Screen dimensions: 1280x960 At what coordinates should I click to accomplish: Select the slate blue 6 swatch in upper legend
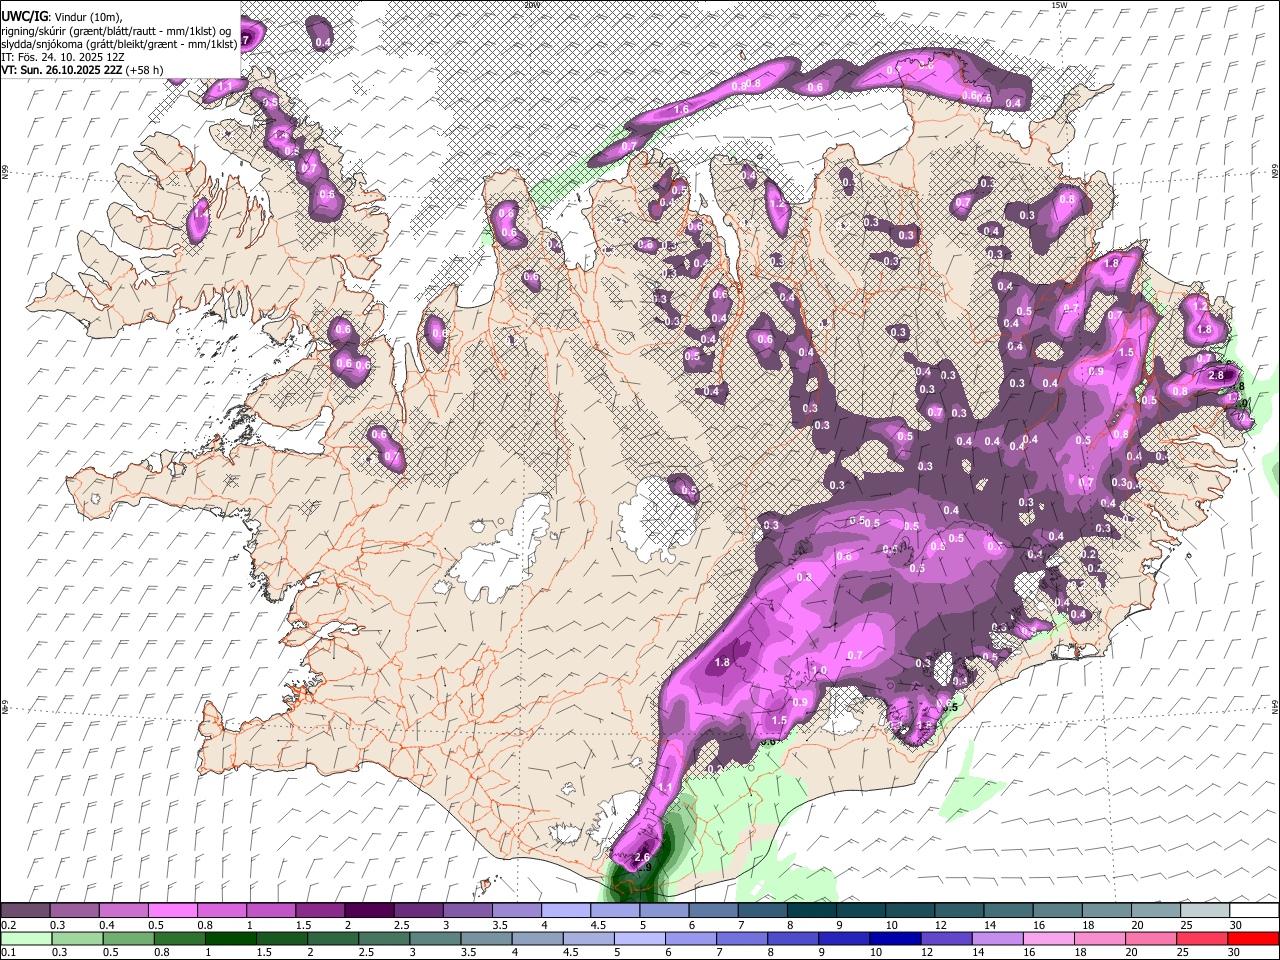click(713, 911)
